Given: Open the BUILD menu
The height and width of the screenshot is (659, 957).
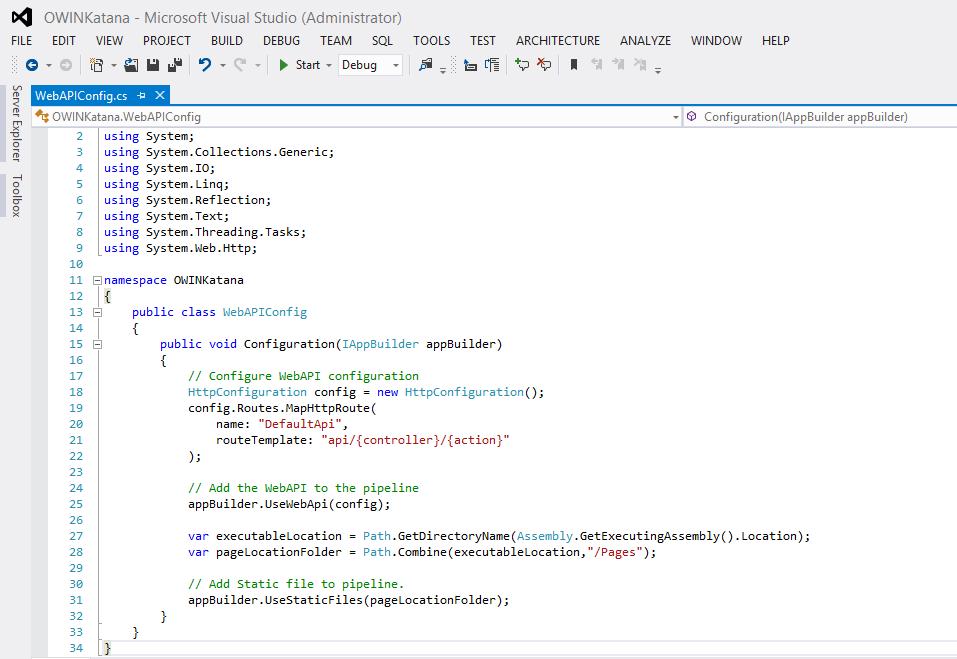Looking at the screenshot, I should [x=227, y=40].
